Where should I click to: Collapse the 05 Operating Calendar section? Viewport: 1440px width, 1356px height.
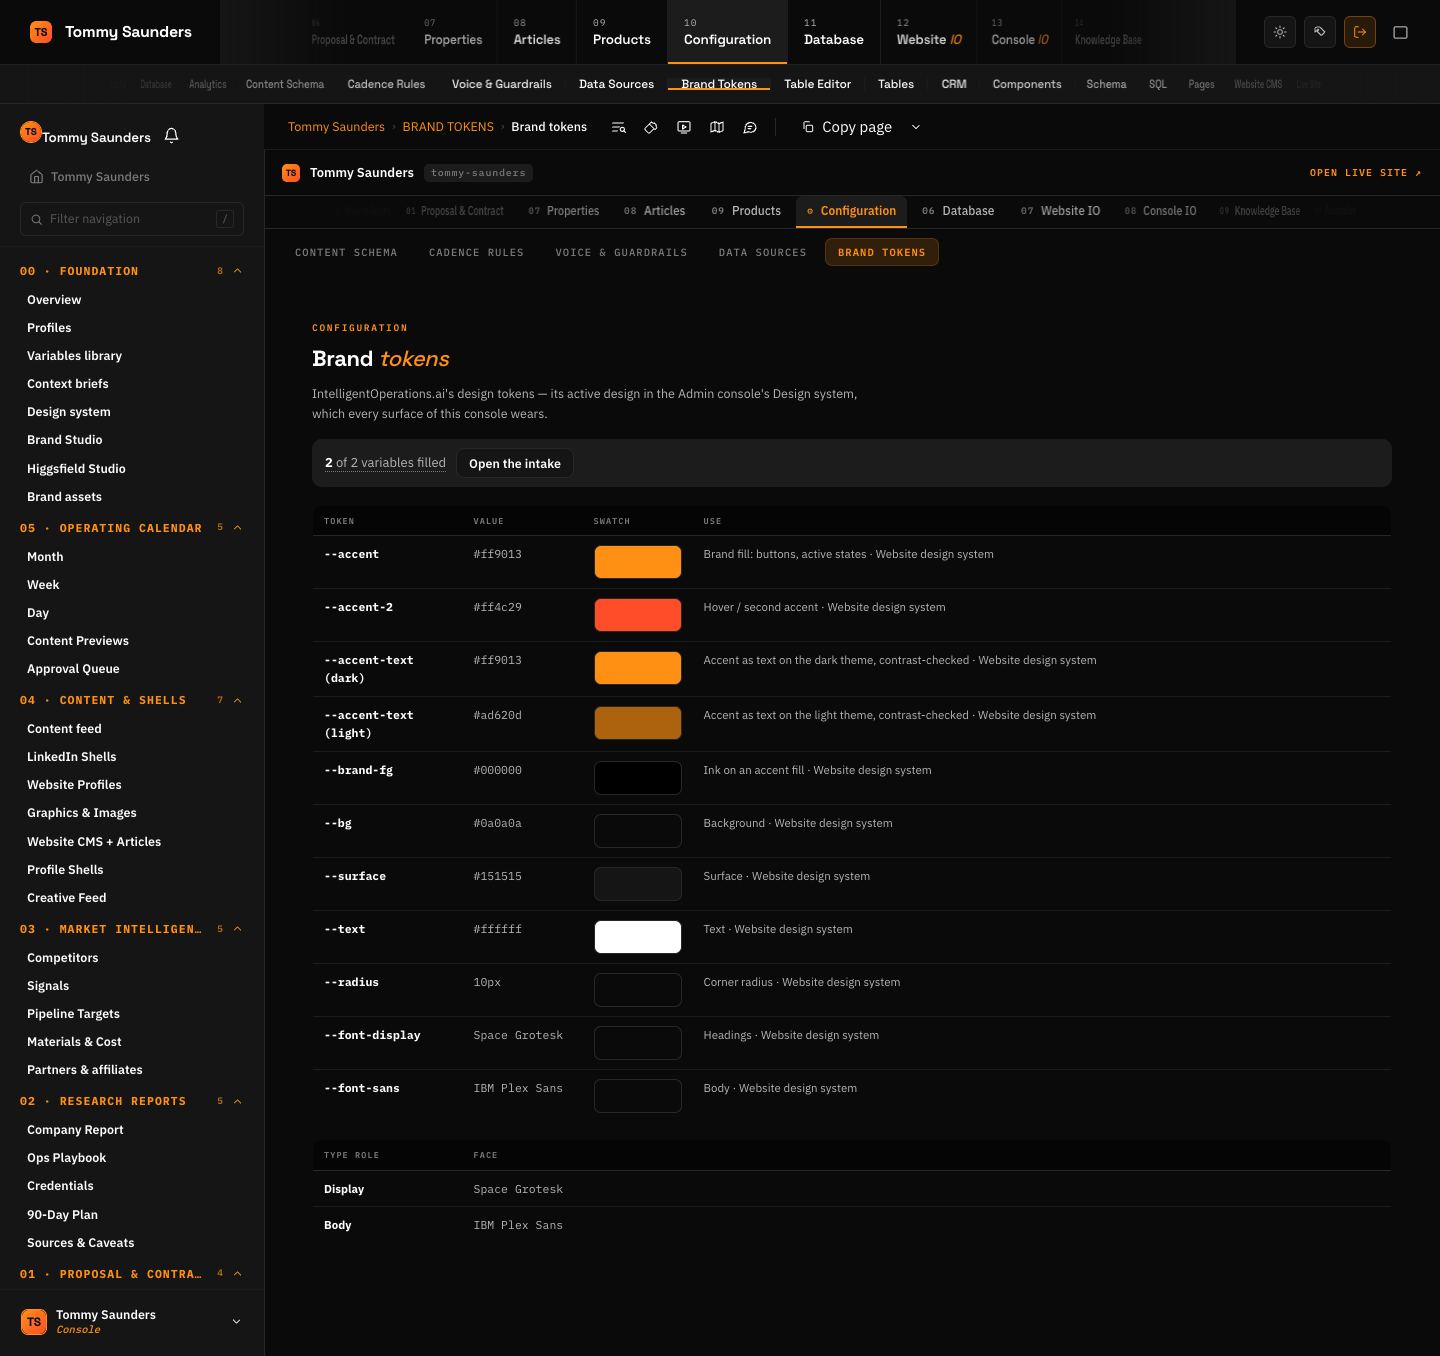click(x=237, y=528)
